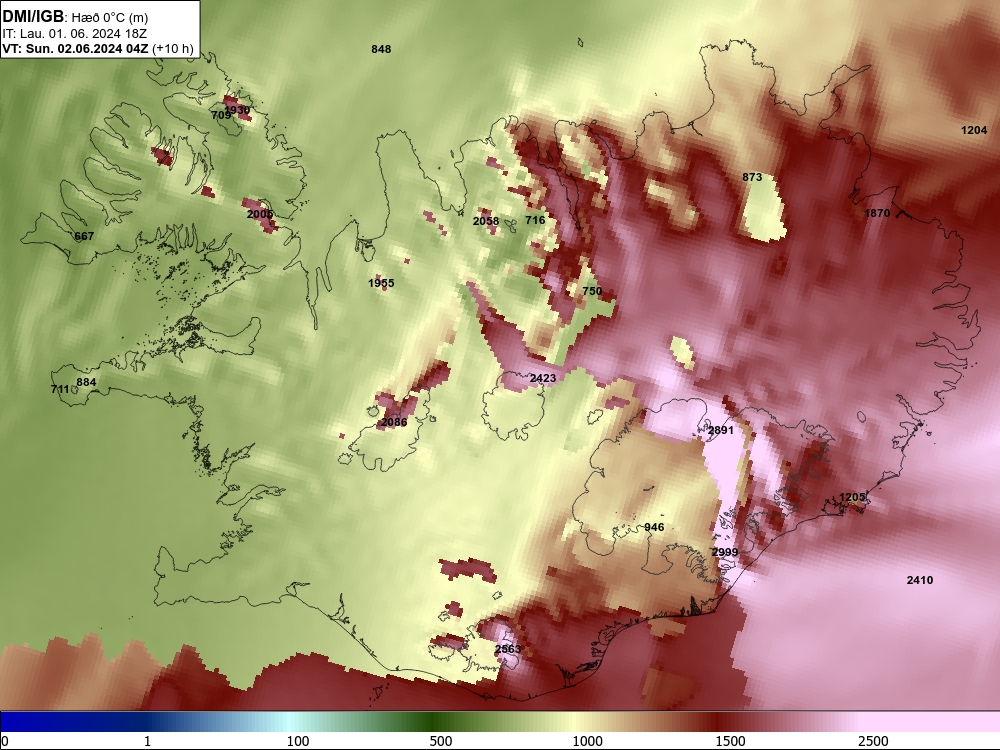This screenshot has width=1000, height=750.
Task: Click the 2500 label on the color scale
Action: (x=873, y=741)
